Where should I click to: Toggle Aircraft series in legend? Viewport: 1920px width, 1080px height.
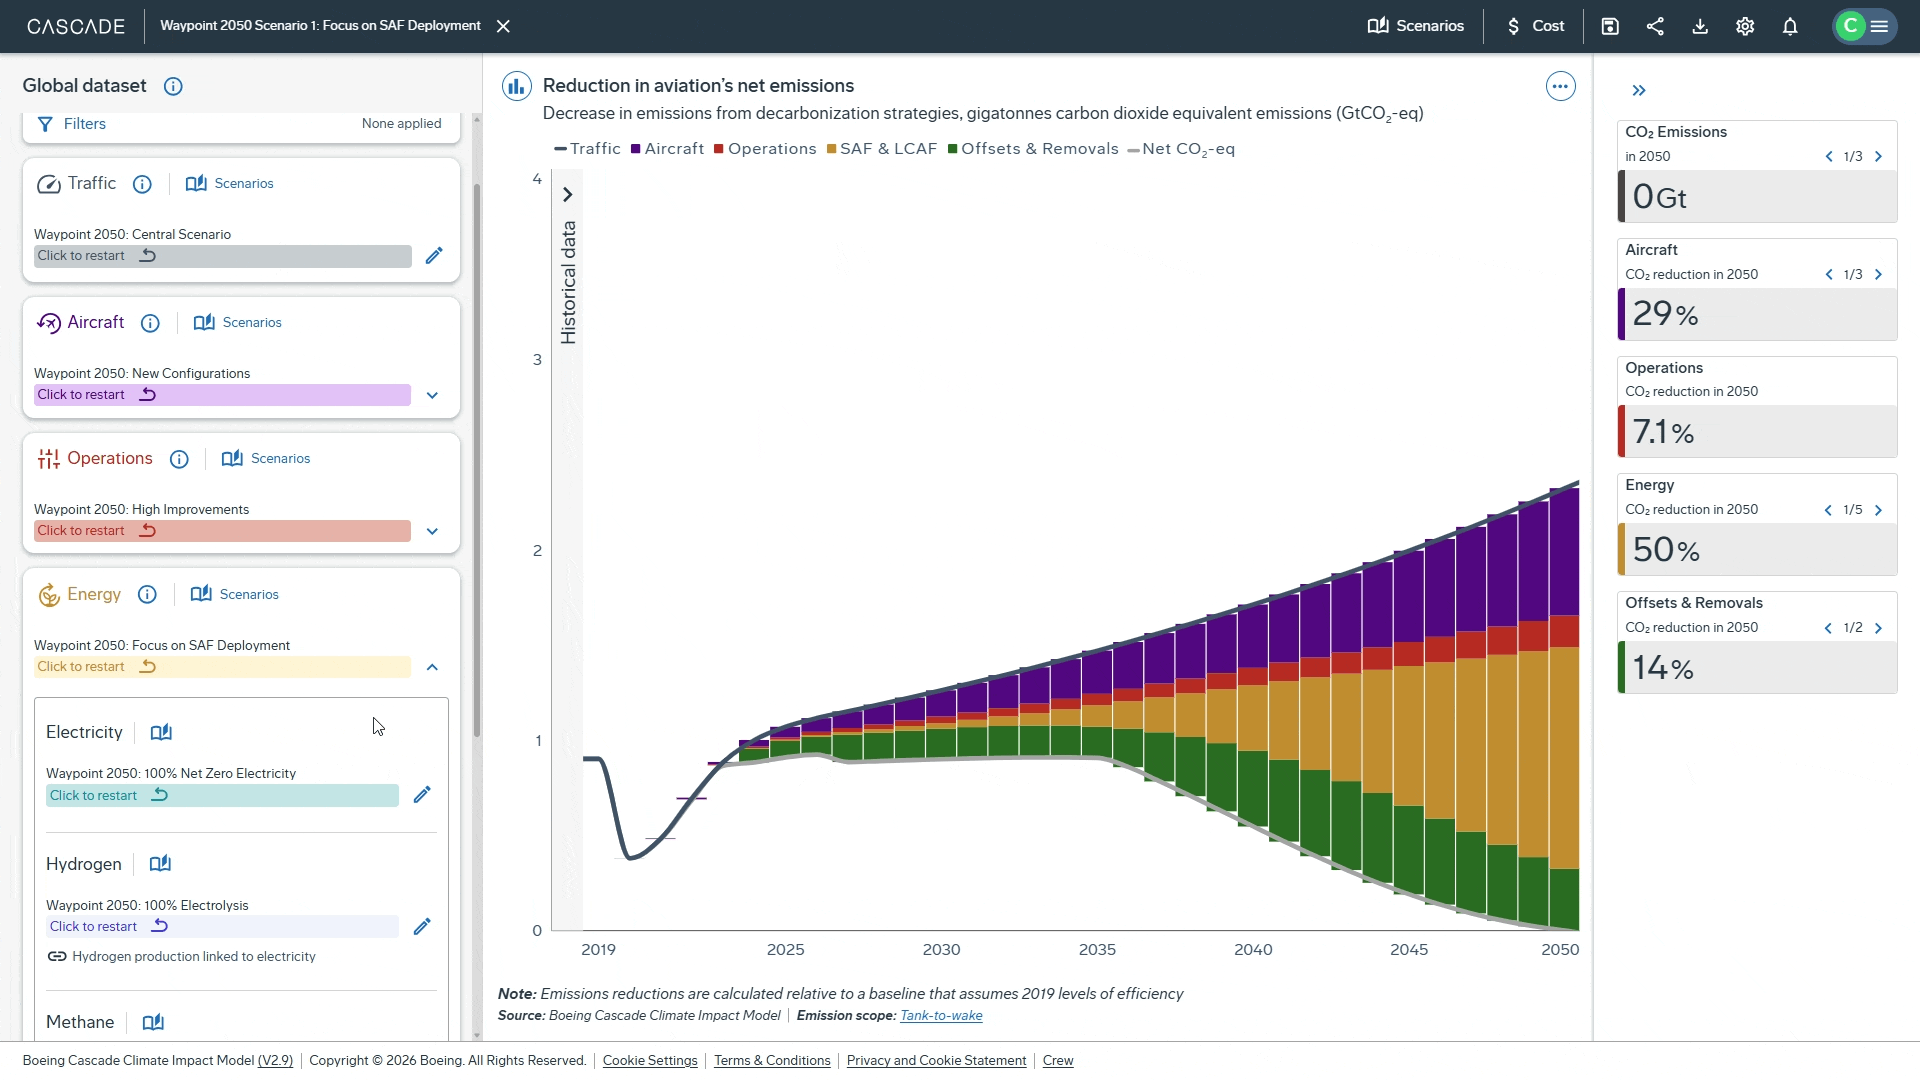point(667,149)
